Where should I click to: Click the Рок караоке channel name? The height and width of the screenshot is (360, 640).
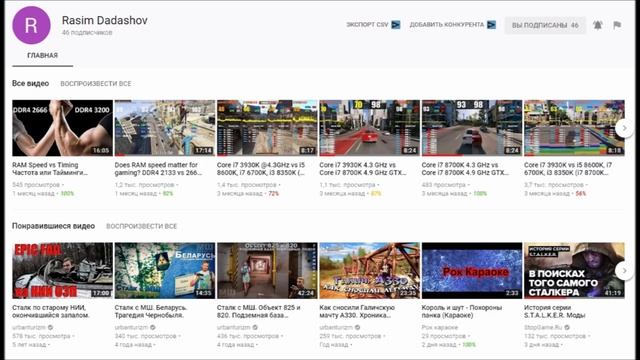click(x=440, y=327)
